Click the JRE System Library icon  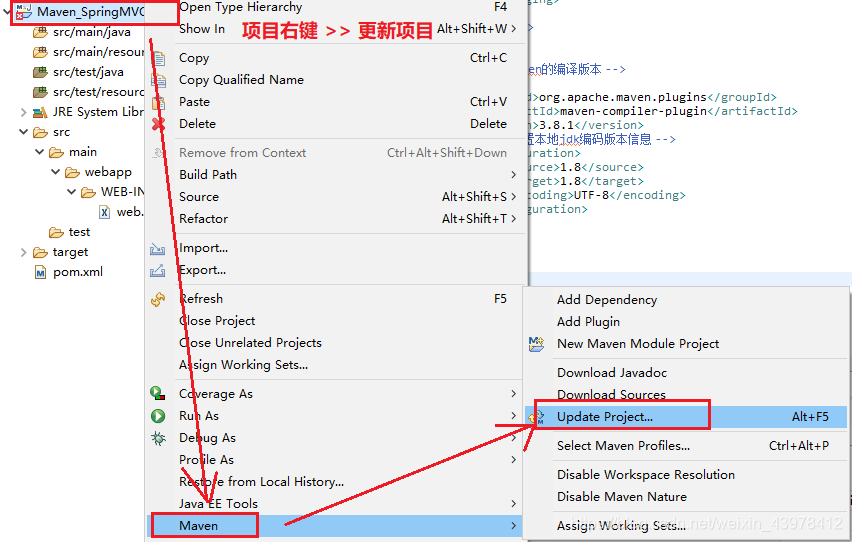[x=40, y=113]
